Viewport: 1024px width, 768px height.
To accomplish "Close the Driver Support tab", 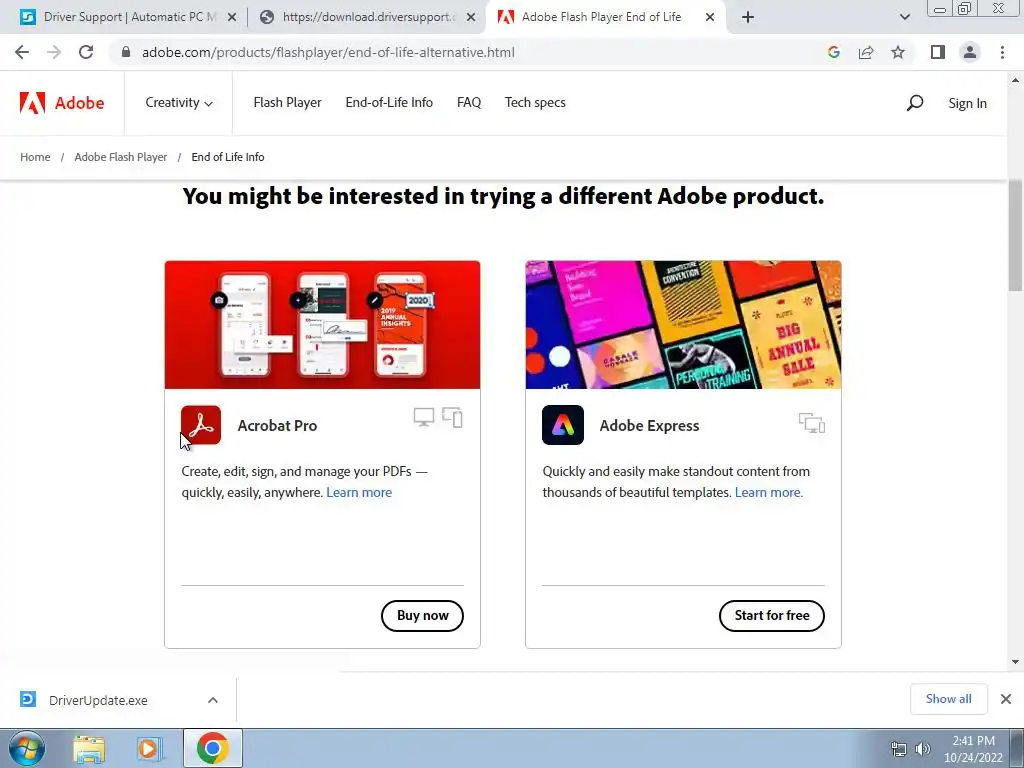I will pos(232,18).
